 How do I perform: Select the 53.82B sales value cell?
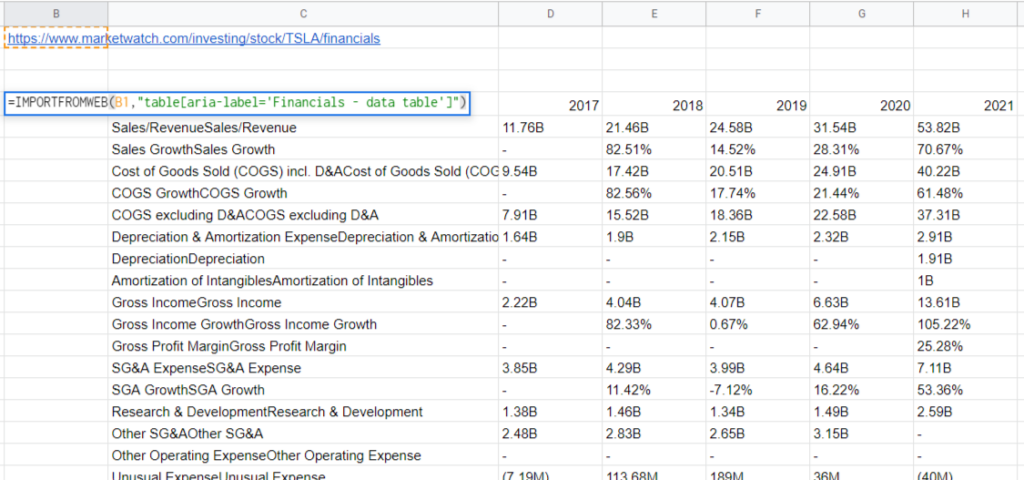pyautogui.click(x=966, y=128)
